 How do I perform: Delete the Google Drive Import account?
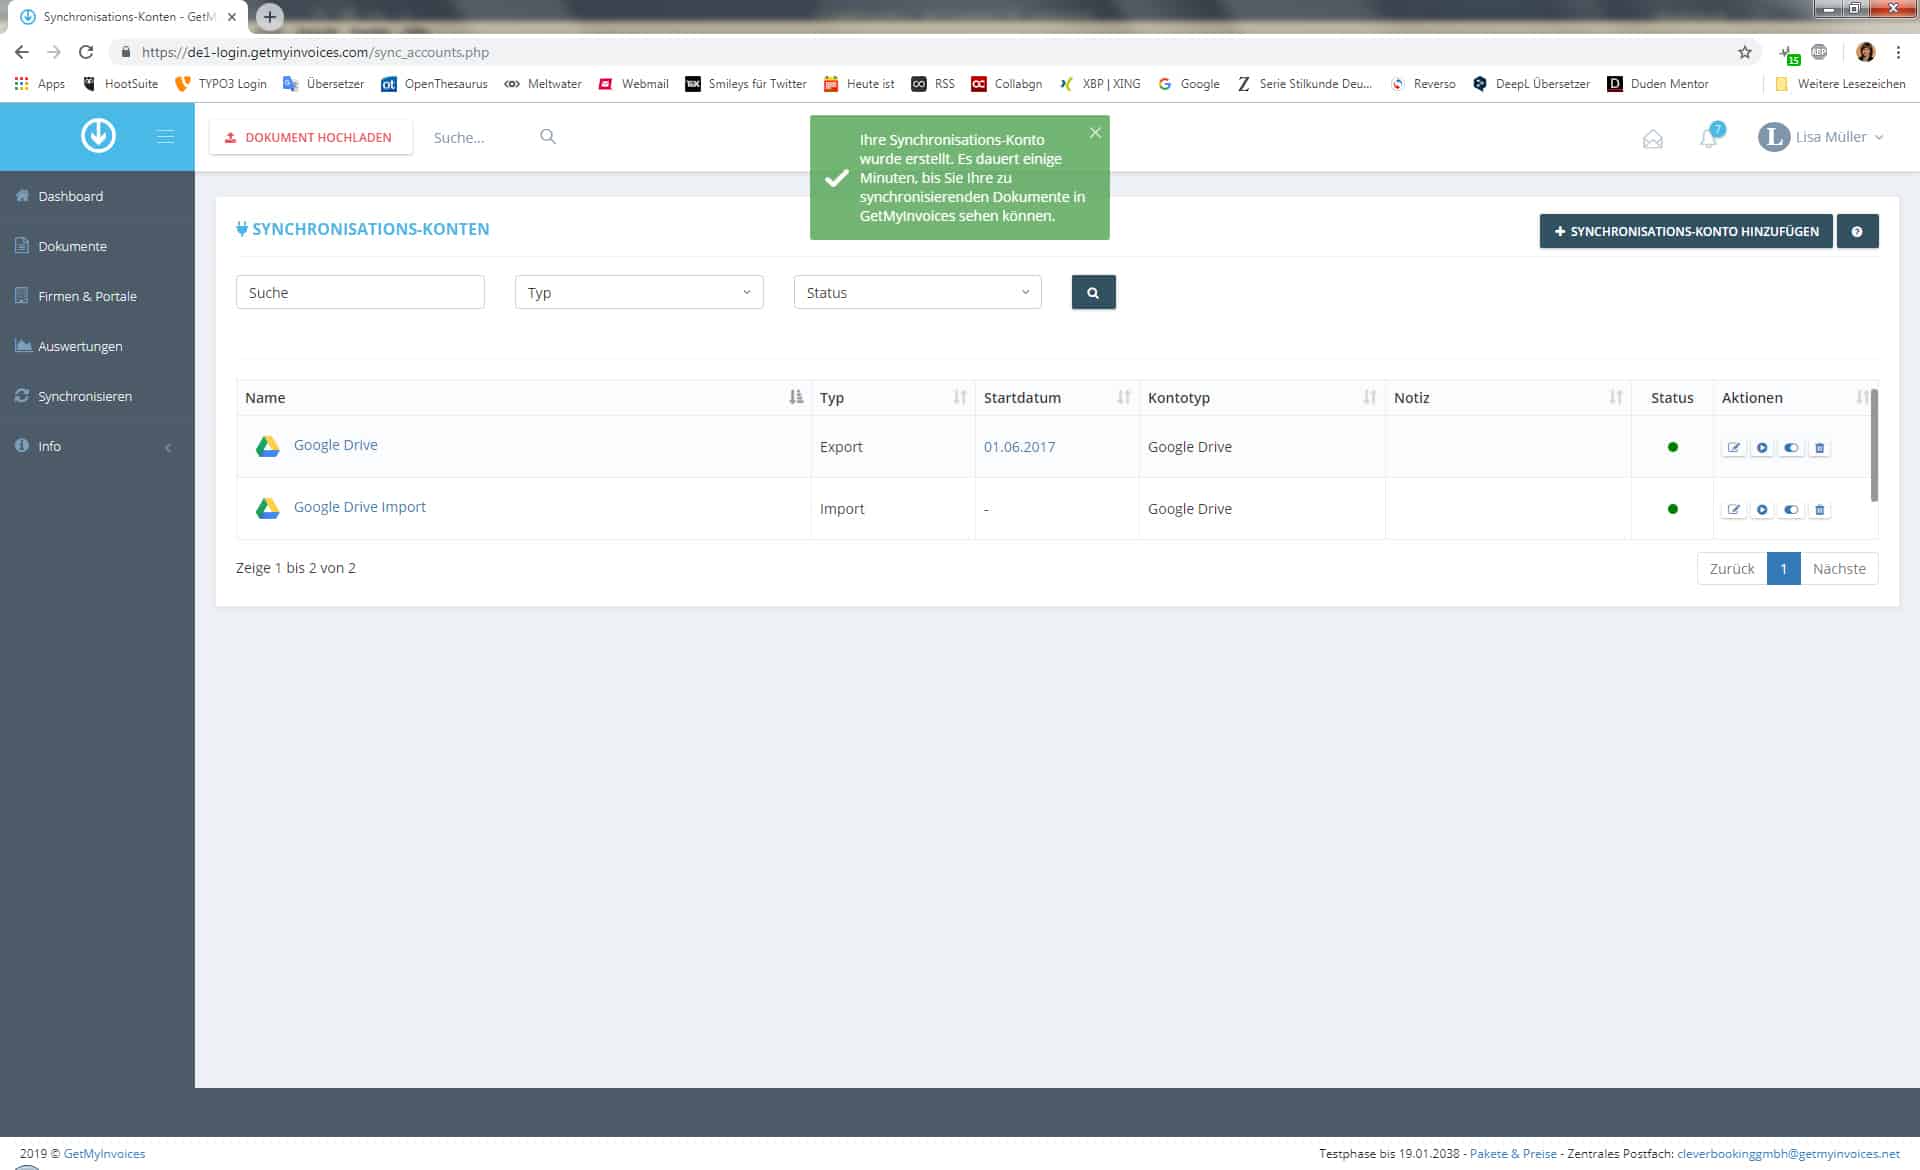[x=1820, y=510]
